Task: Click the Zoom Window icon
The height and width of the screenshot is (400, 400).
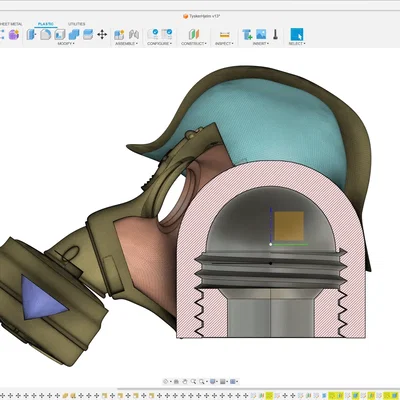Action: 201,382
